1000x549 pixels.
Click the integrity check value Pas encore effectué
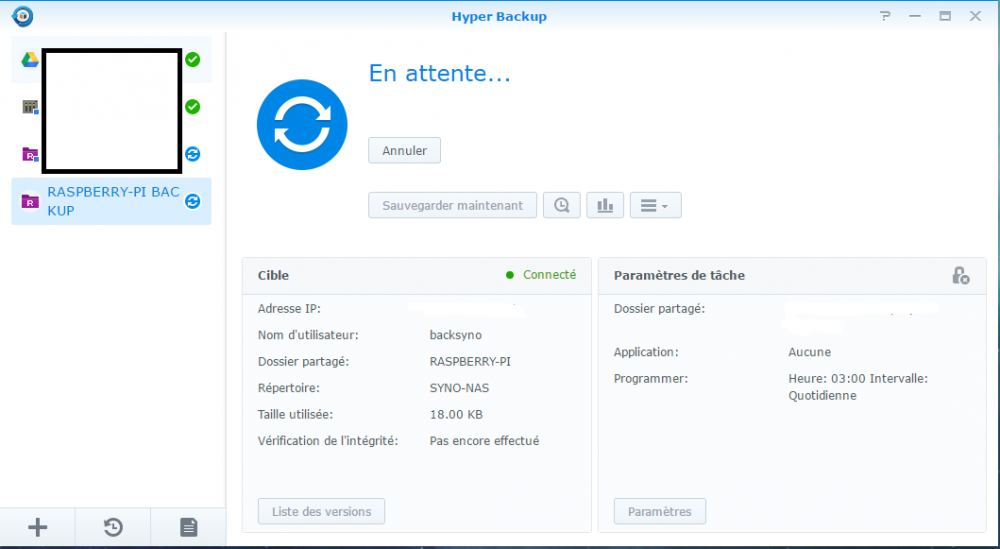click(484, 441)
